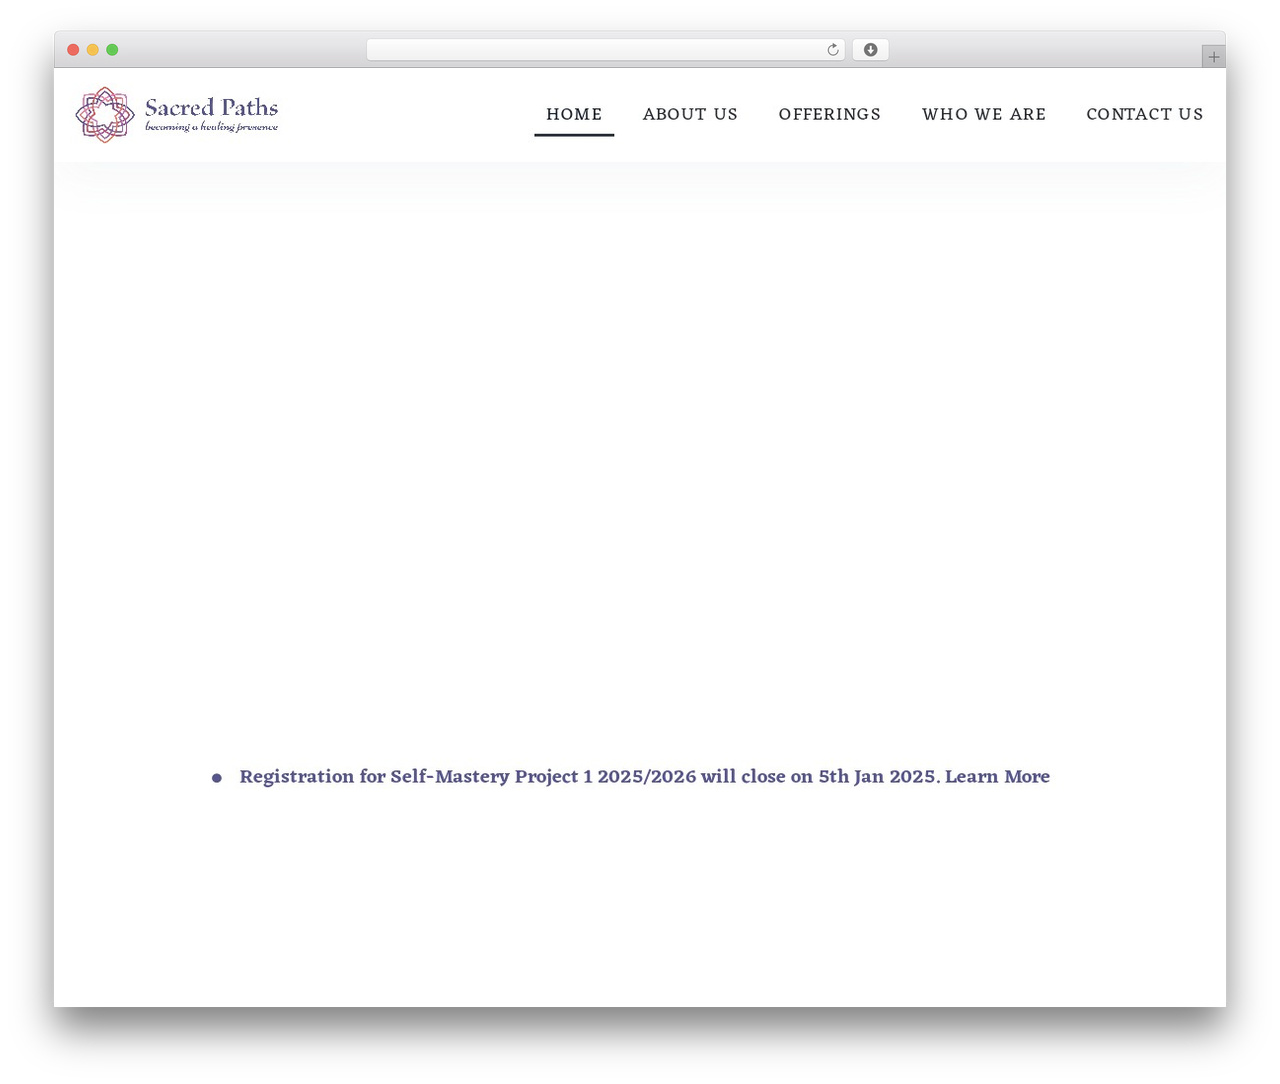Follow the Learn More registration link
Image resolution: width=1280 pixels, height=1084 pixels.
click(997, 777)
